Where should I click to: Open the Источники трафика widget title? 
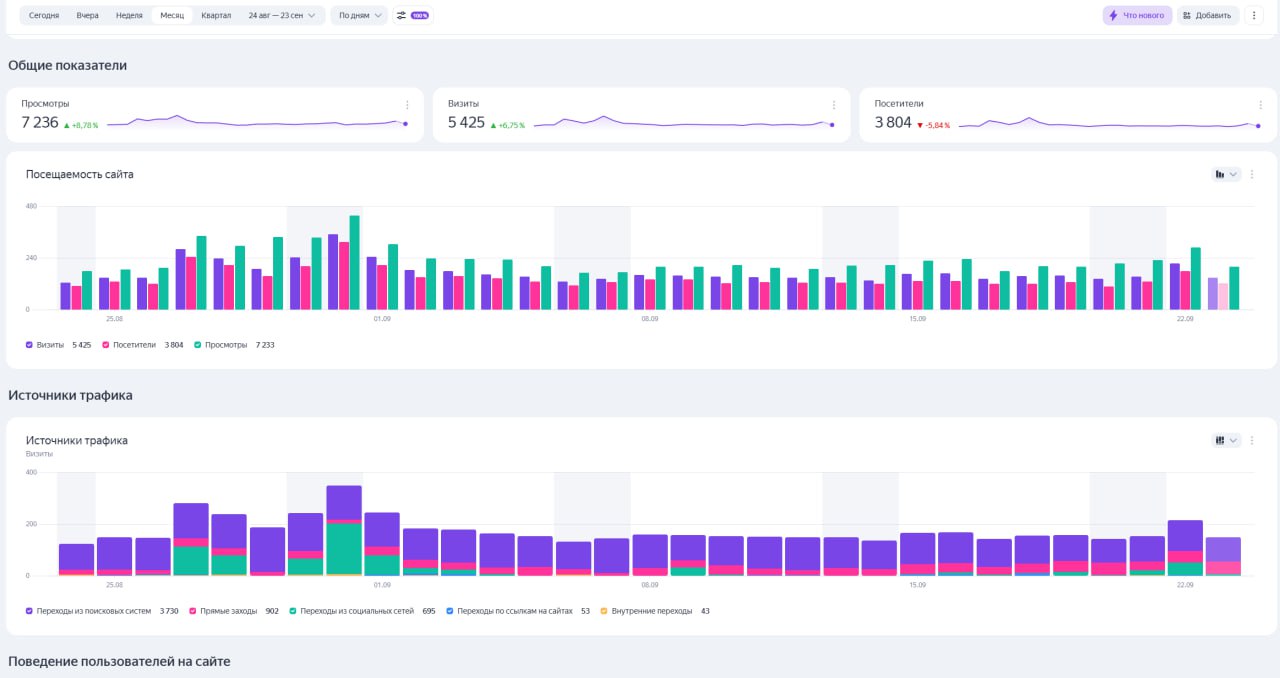point(77,440)
